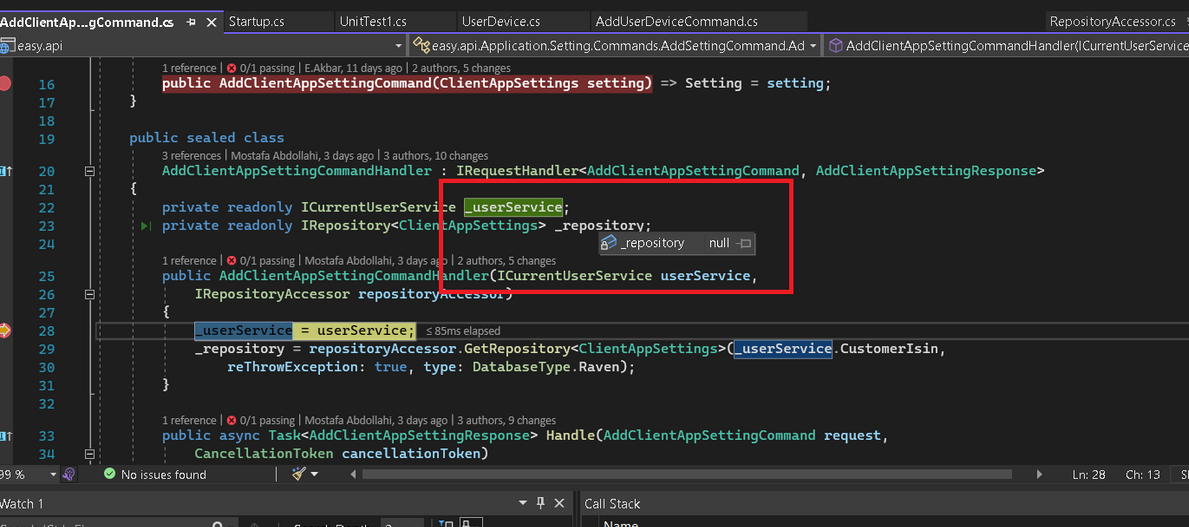The width and height of the screenshot is (1189, 527).
Task: Click the 'Ch: 13' column indicator
Action: point(1143,475)
